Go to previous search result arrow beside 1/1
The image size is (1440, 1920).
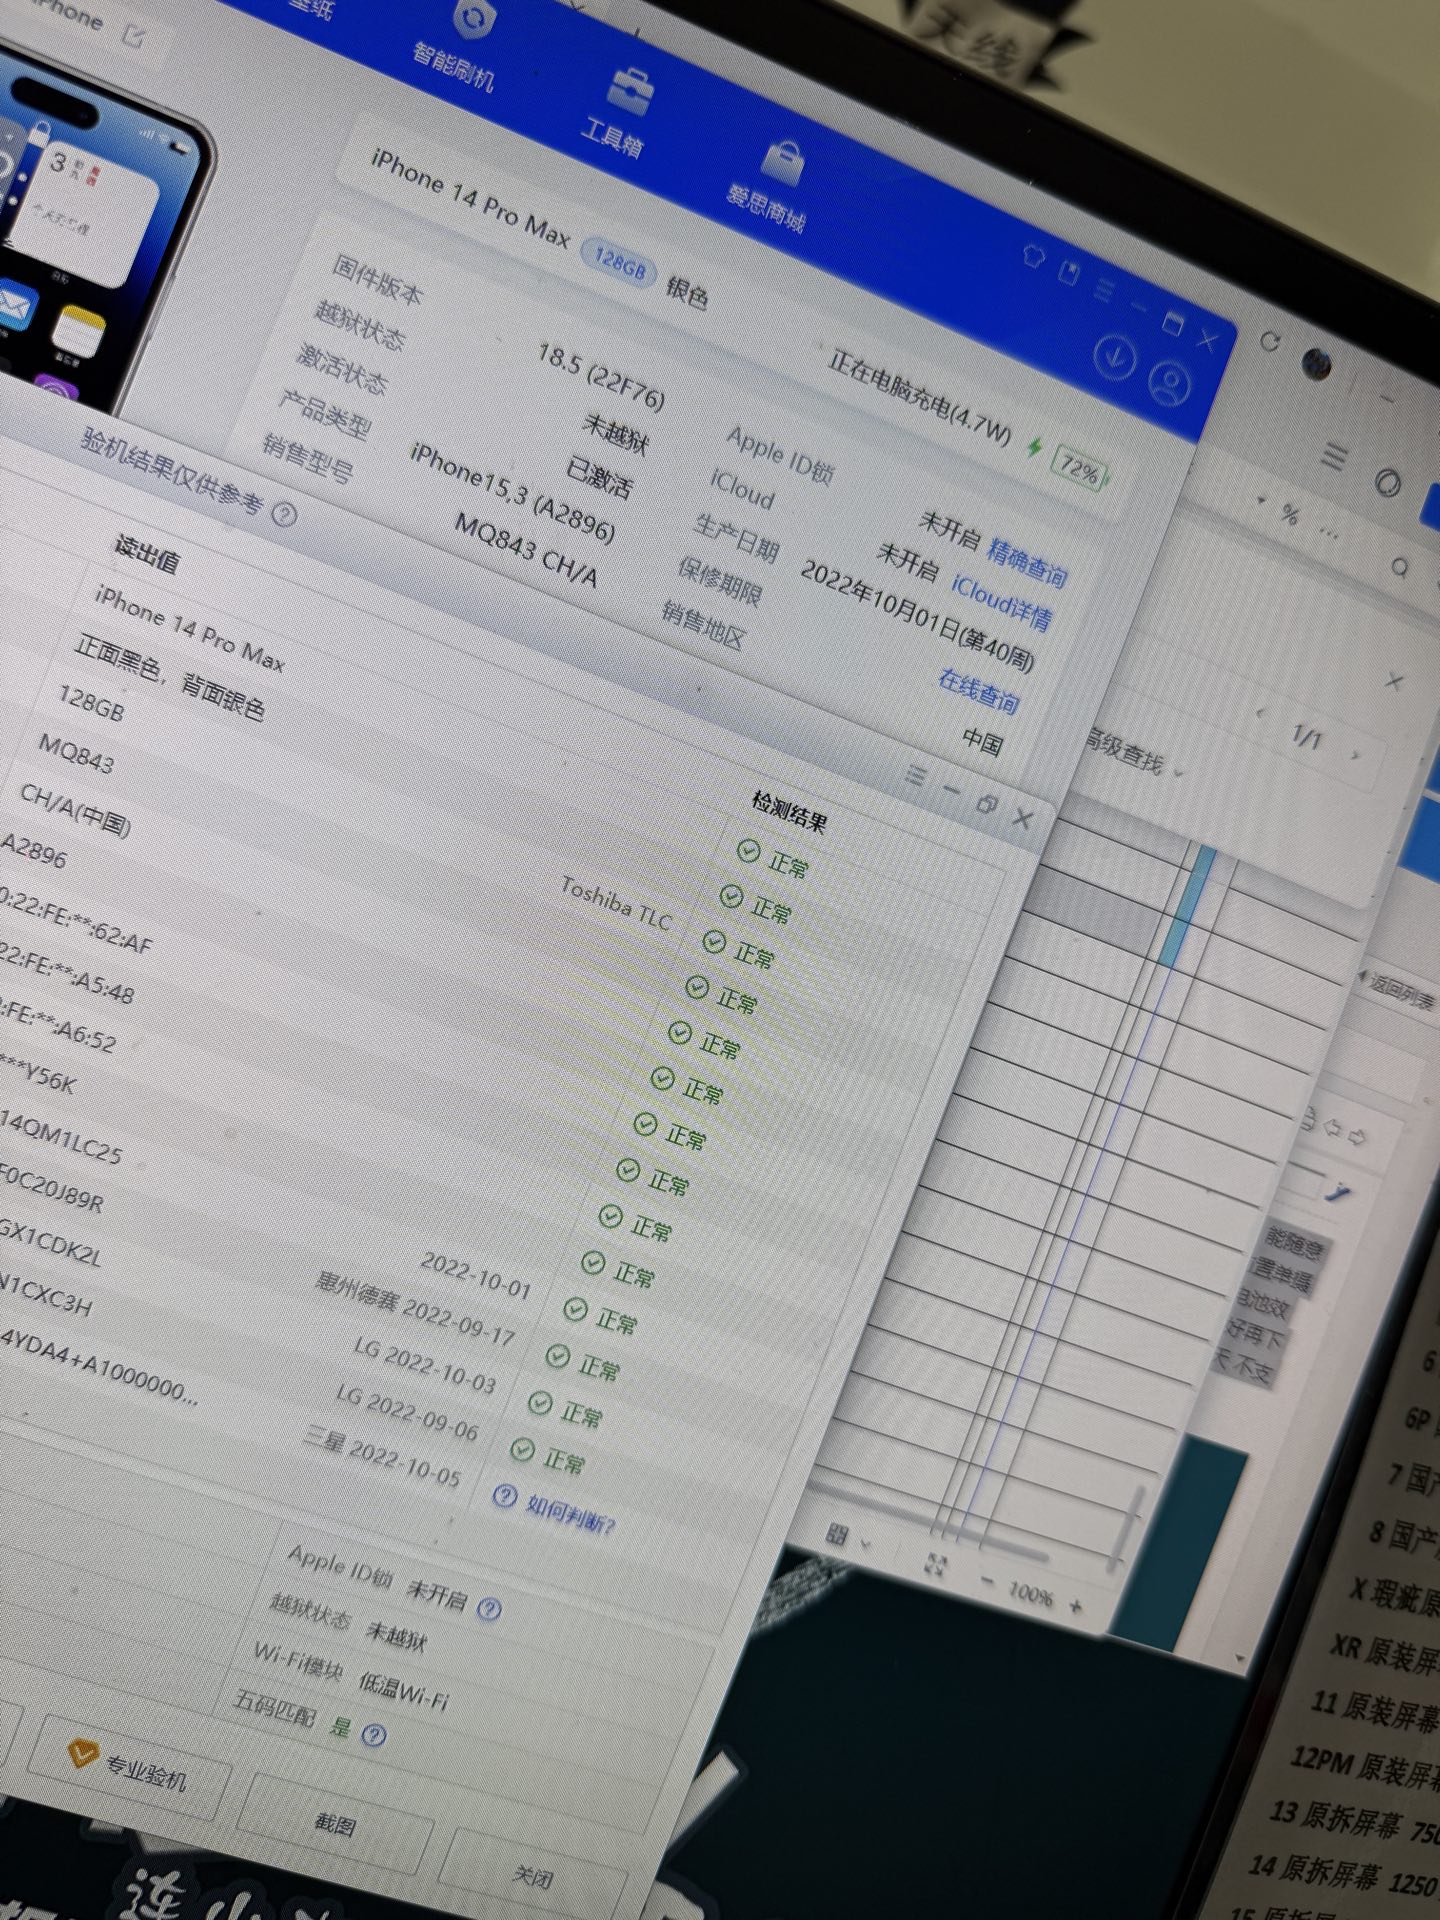[x=1261, y=714]
